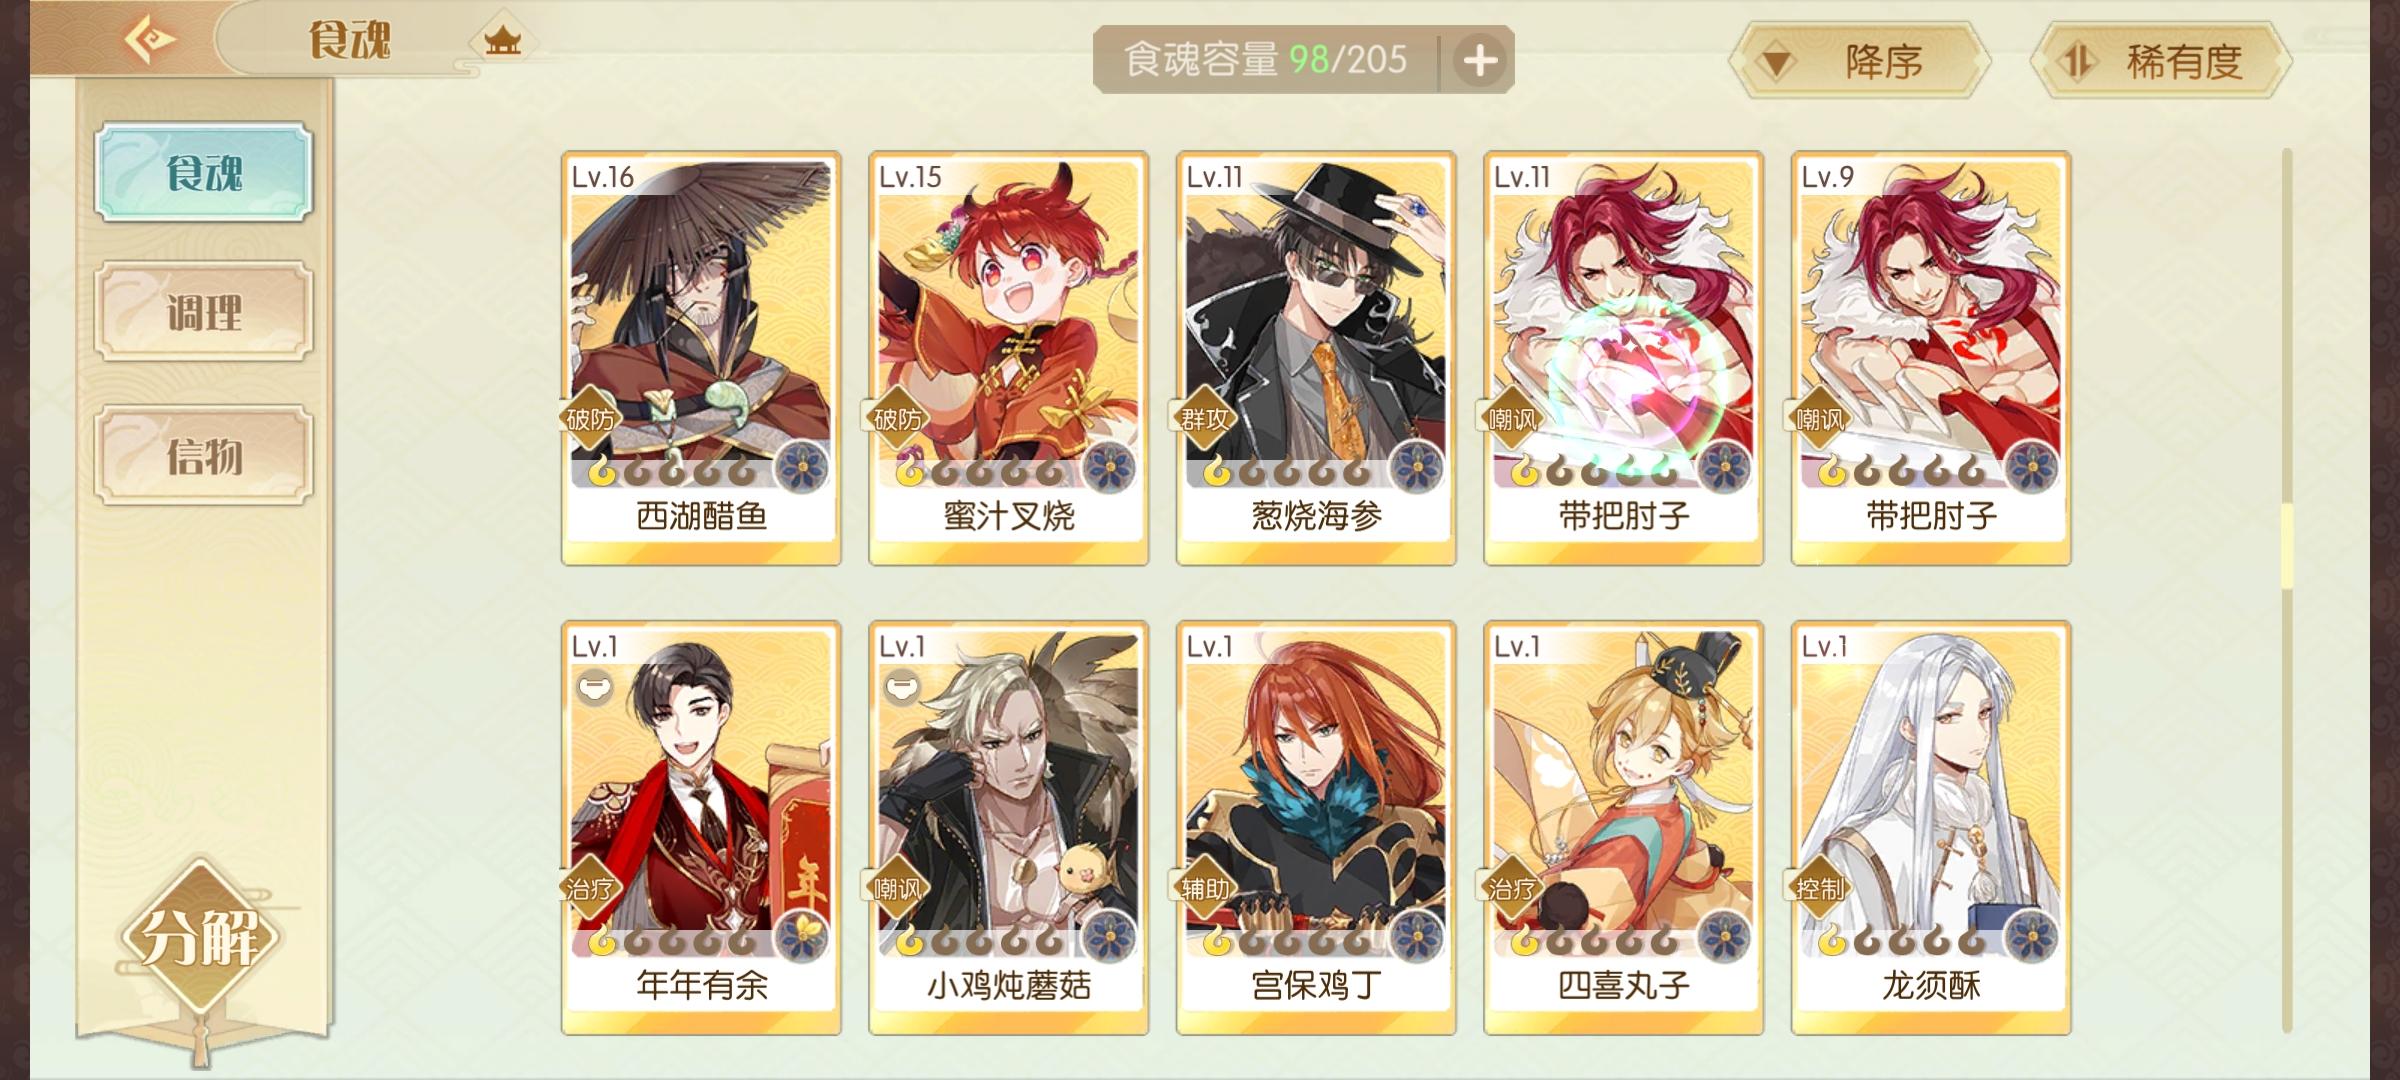The width and height of the screenshot is (2400, 1080).
Task: Open the 宫保鸡丁 character card
Action: pyautogui.click(x=1316, y=828)
